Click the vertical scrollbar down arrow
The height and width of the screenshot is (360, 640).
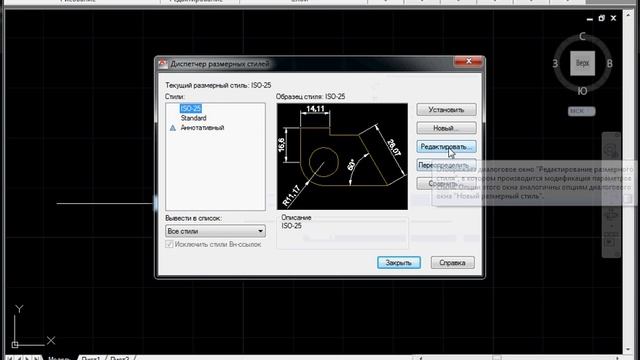[x=628, y=350]
